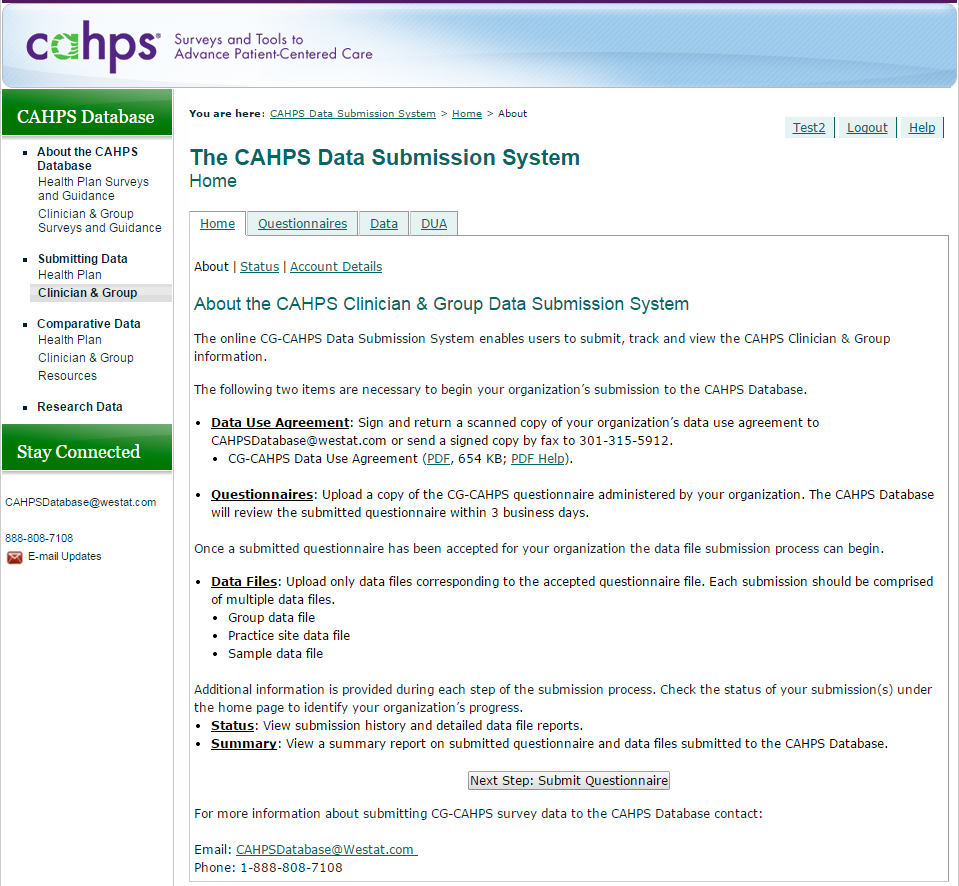Viewport: 959px width, 886px height.
Task: Click Next Step: Submit Questionnaire button
Action: pos(569,780)
